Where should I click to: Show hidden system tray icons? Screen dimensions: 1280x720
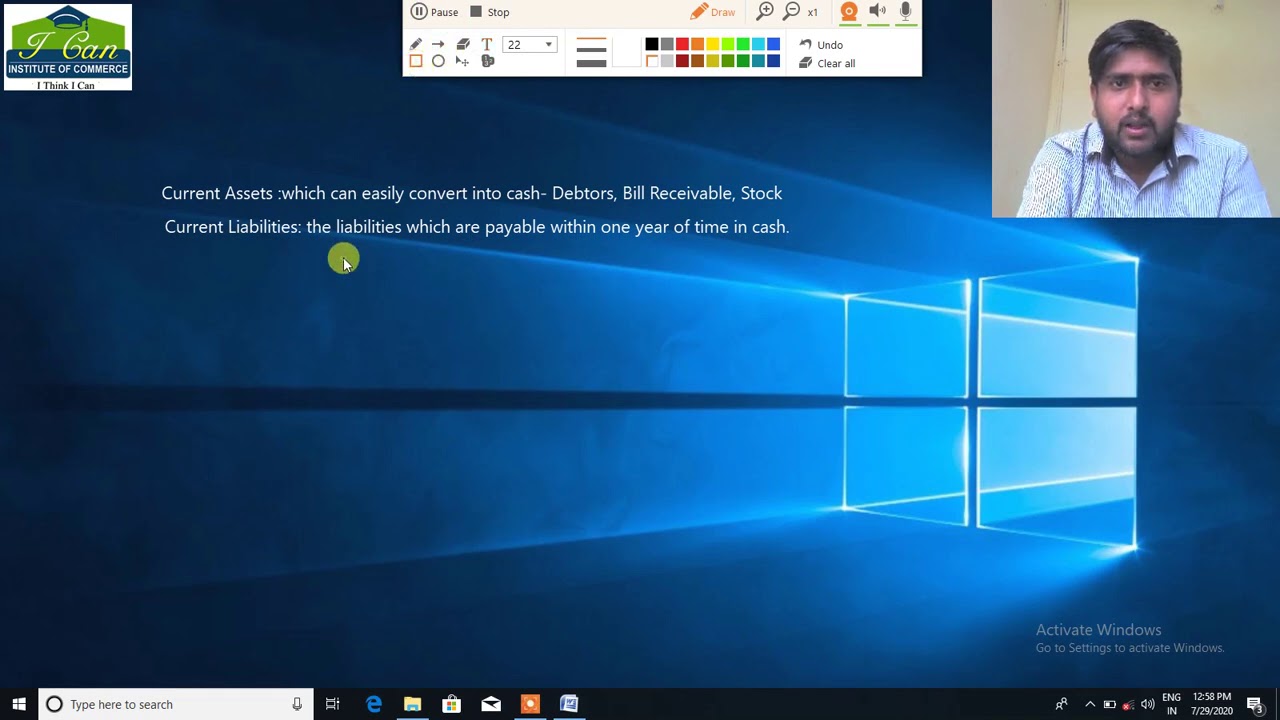tap(1090, 704)
